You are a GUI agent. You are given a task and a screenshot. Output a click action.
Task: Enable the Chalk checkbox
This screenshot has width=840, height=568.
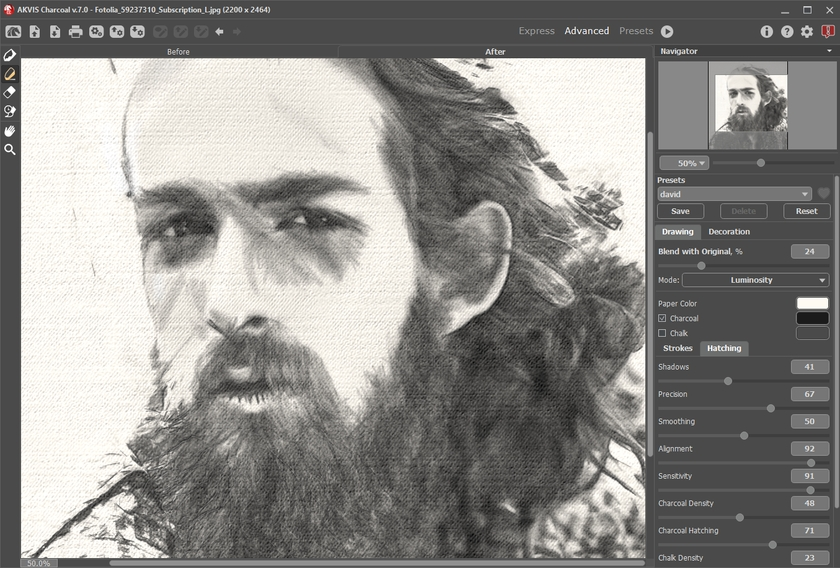click(662, 333)
